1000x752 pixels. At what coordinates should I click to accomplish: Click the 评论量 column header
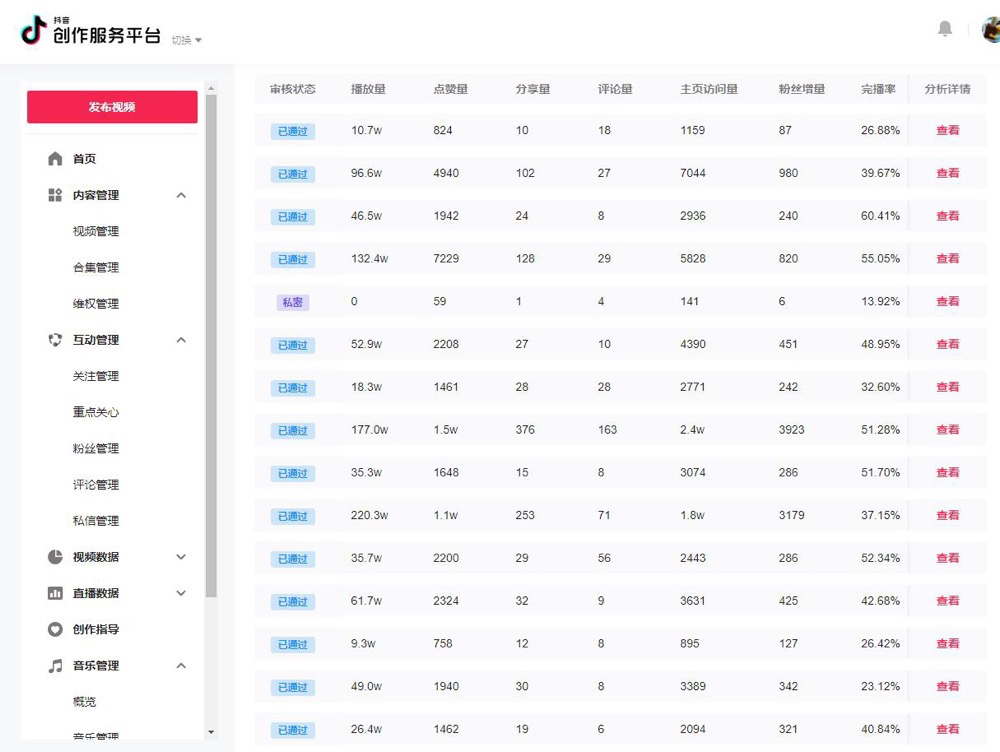[x=615, y=89]
